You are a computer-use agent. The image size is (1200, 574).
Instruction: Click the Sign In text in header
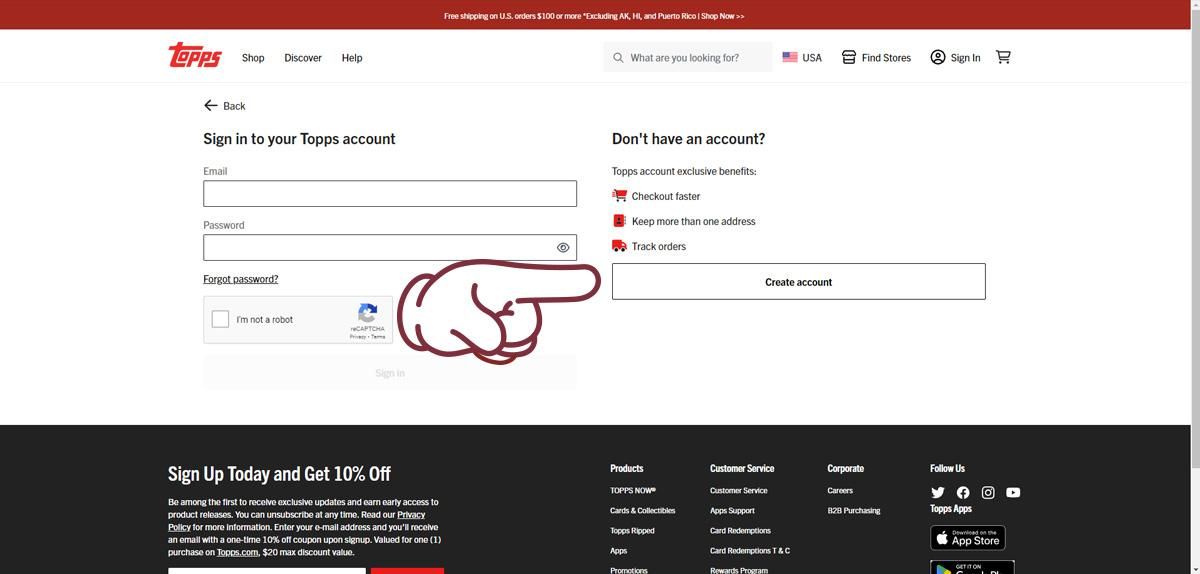[965, 58]
